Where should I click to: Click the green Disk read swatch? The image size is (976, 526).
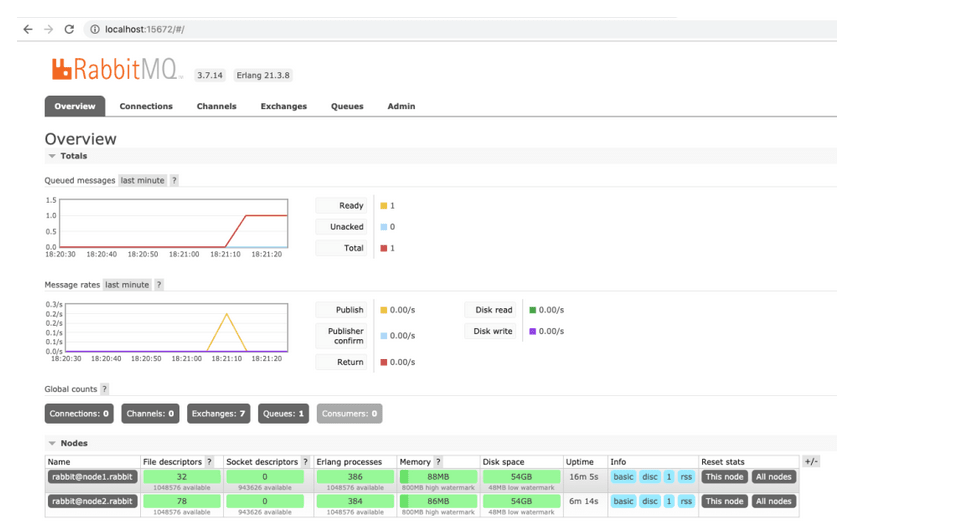pyautogui.click(x=533, y=310)
